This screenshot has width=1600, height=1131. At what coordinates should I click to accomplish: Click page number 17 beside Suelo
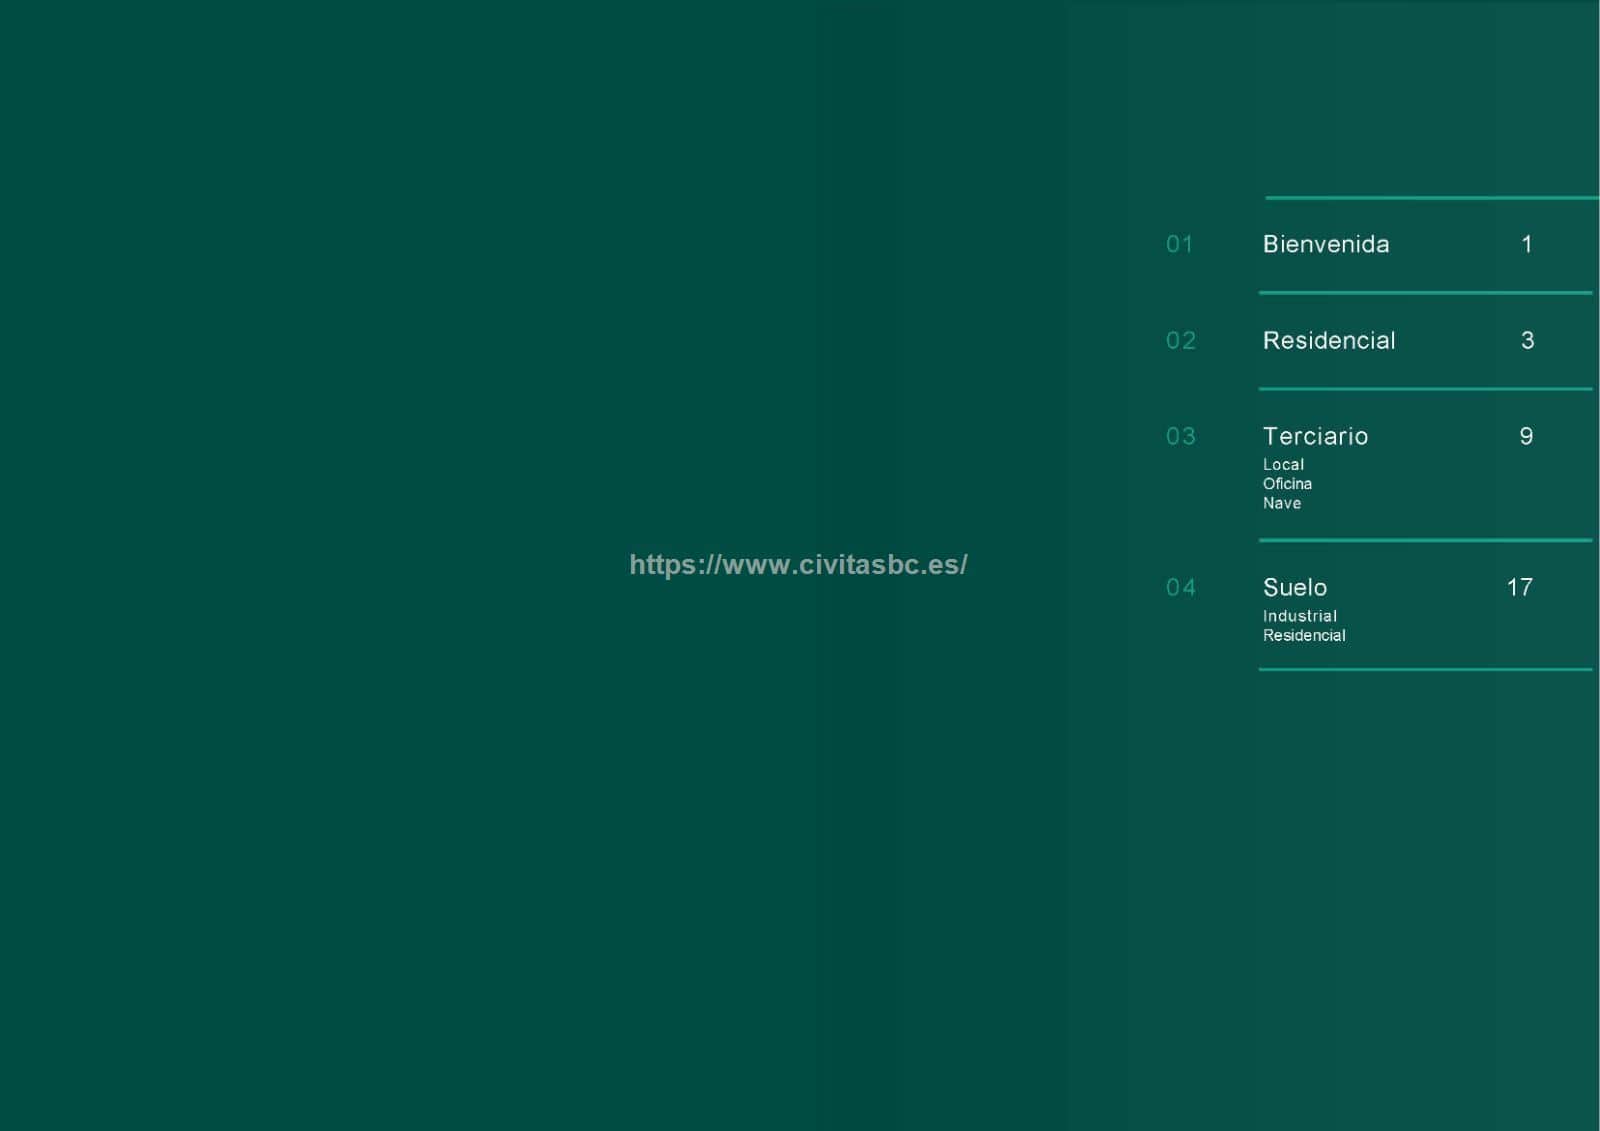pos(1519,587)
